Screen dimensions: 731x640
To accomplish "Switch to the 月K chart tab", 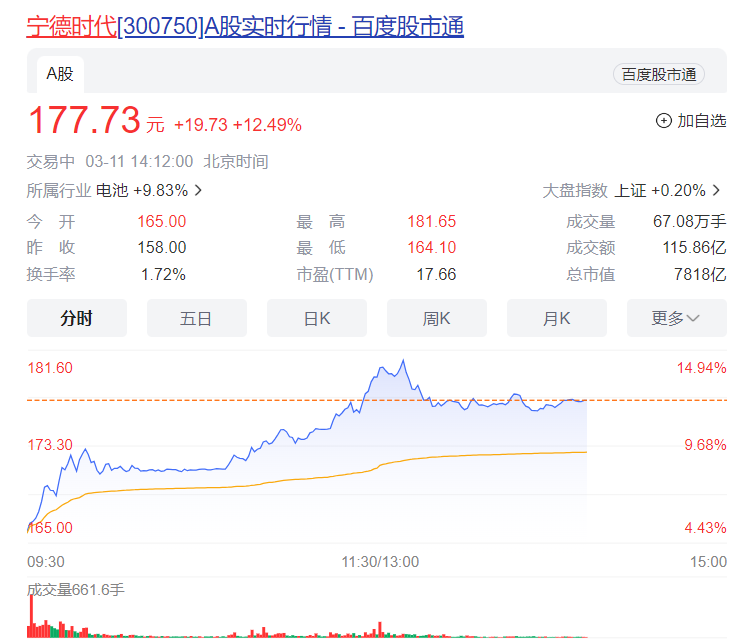I will click(x=557, y=318).
